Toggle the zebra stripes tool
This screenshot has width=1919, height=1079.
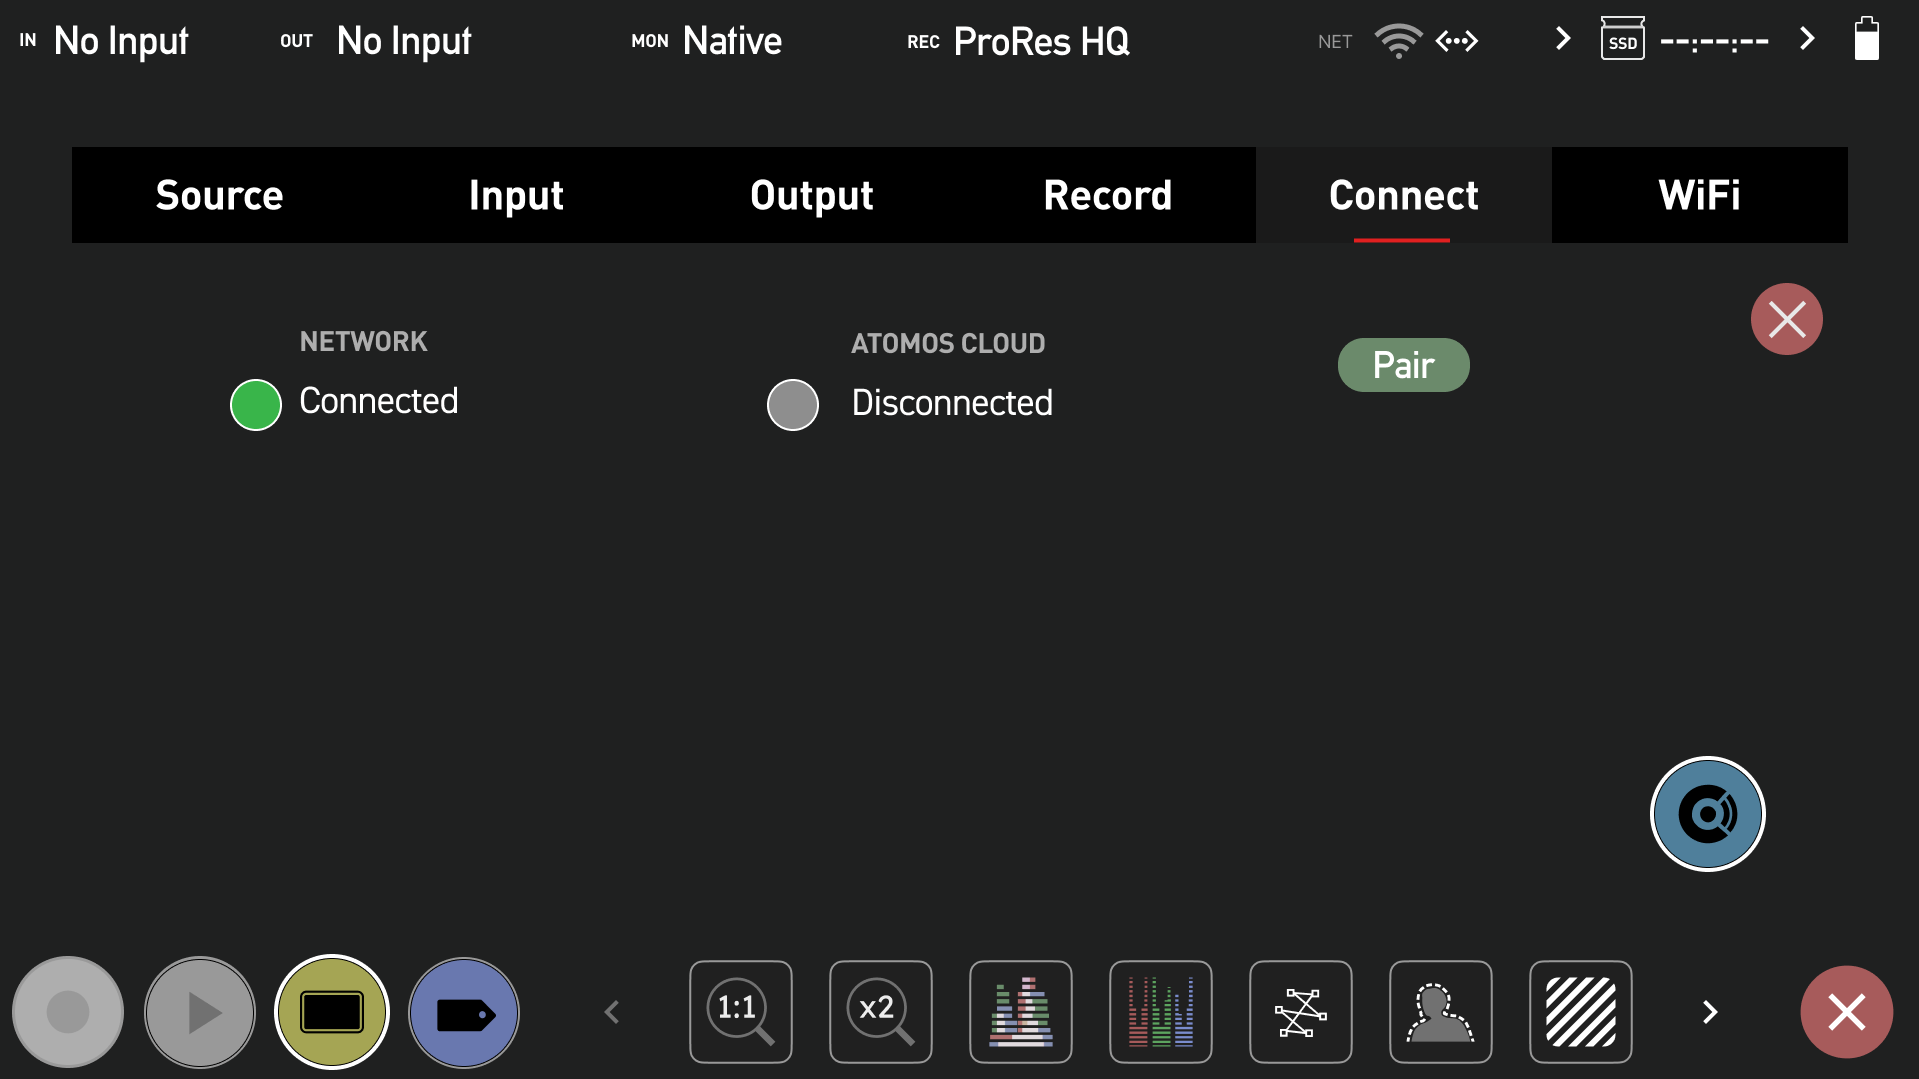click(x=1580, y=1011)
